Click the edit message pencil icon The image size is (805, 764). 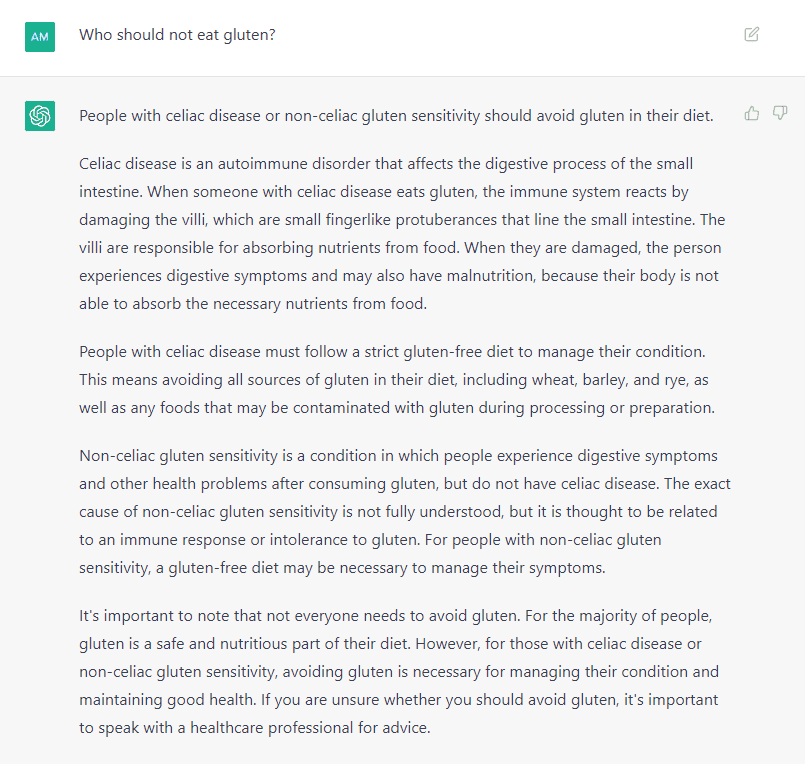752,34
